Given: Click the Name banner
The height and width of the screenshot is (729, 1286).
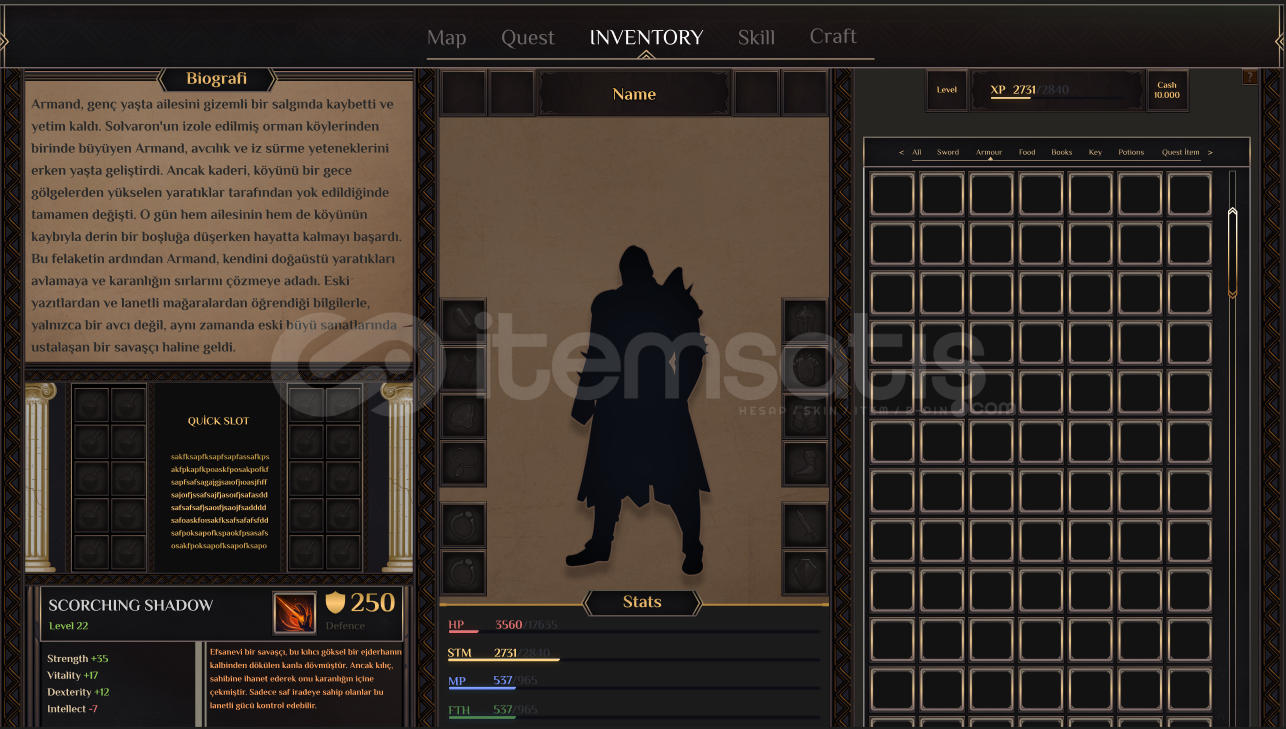Looking at the screenshot, I should (634, 94).
